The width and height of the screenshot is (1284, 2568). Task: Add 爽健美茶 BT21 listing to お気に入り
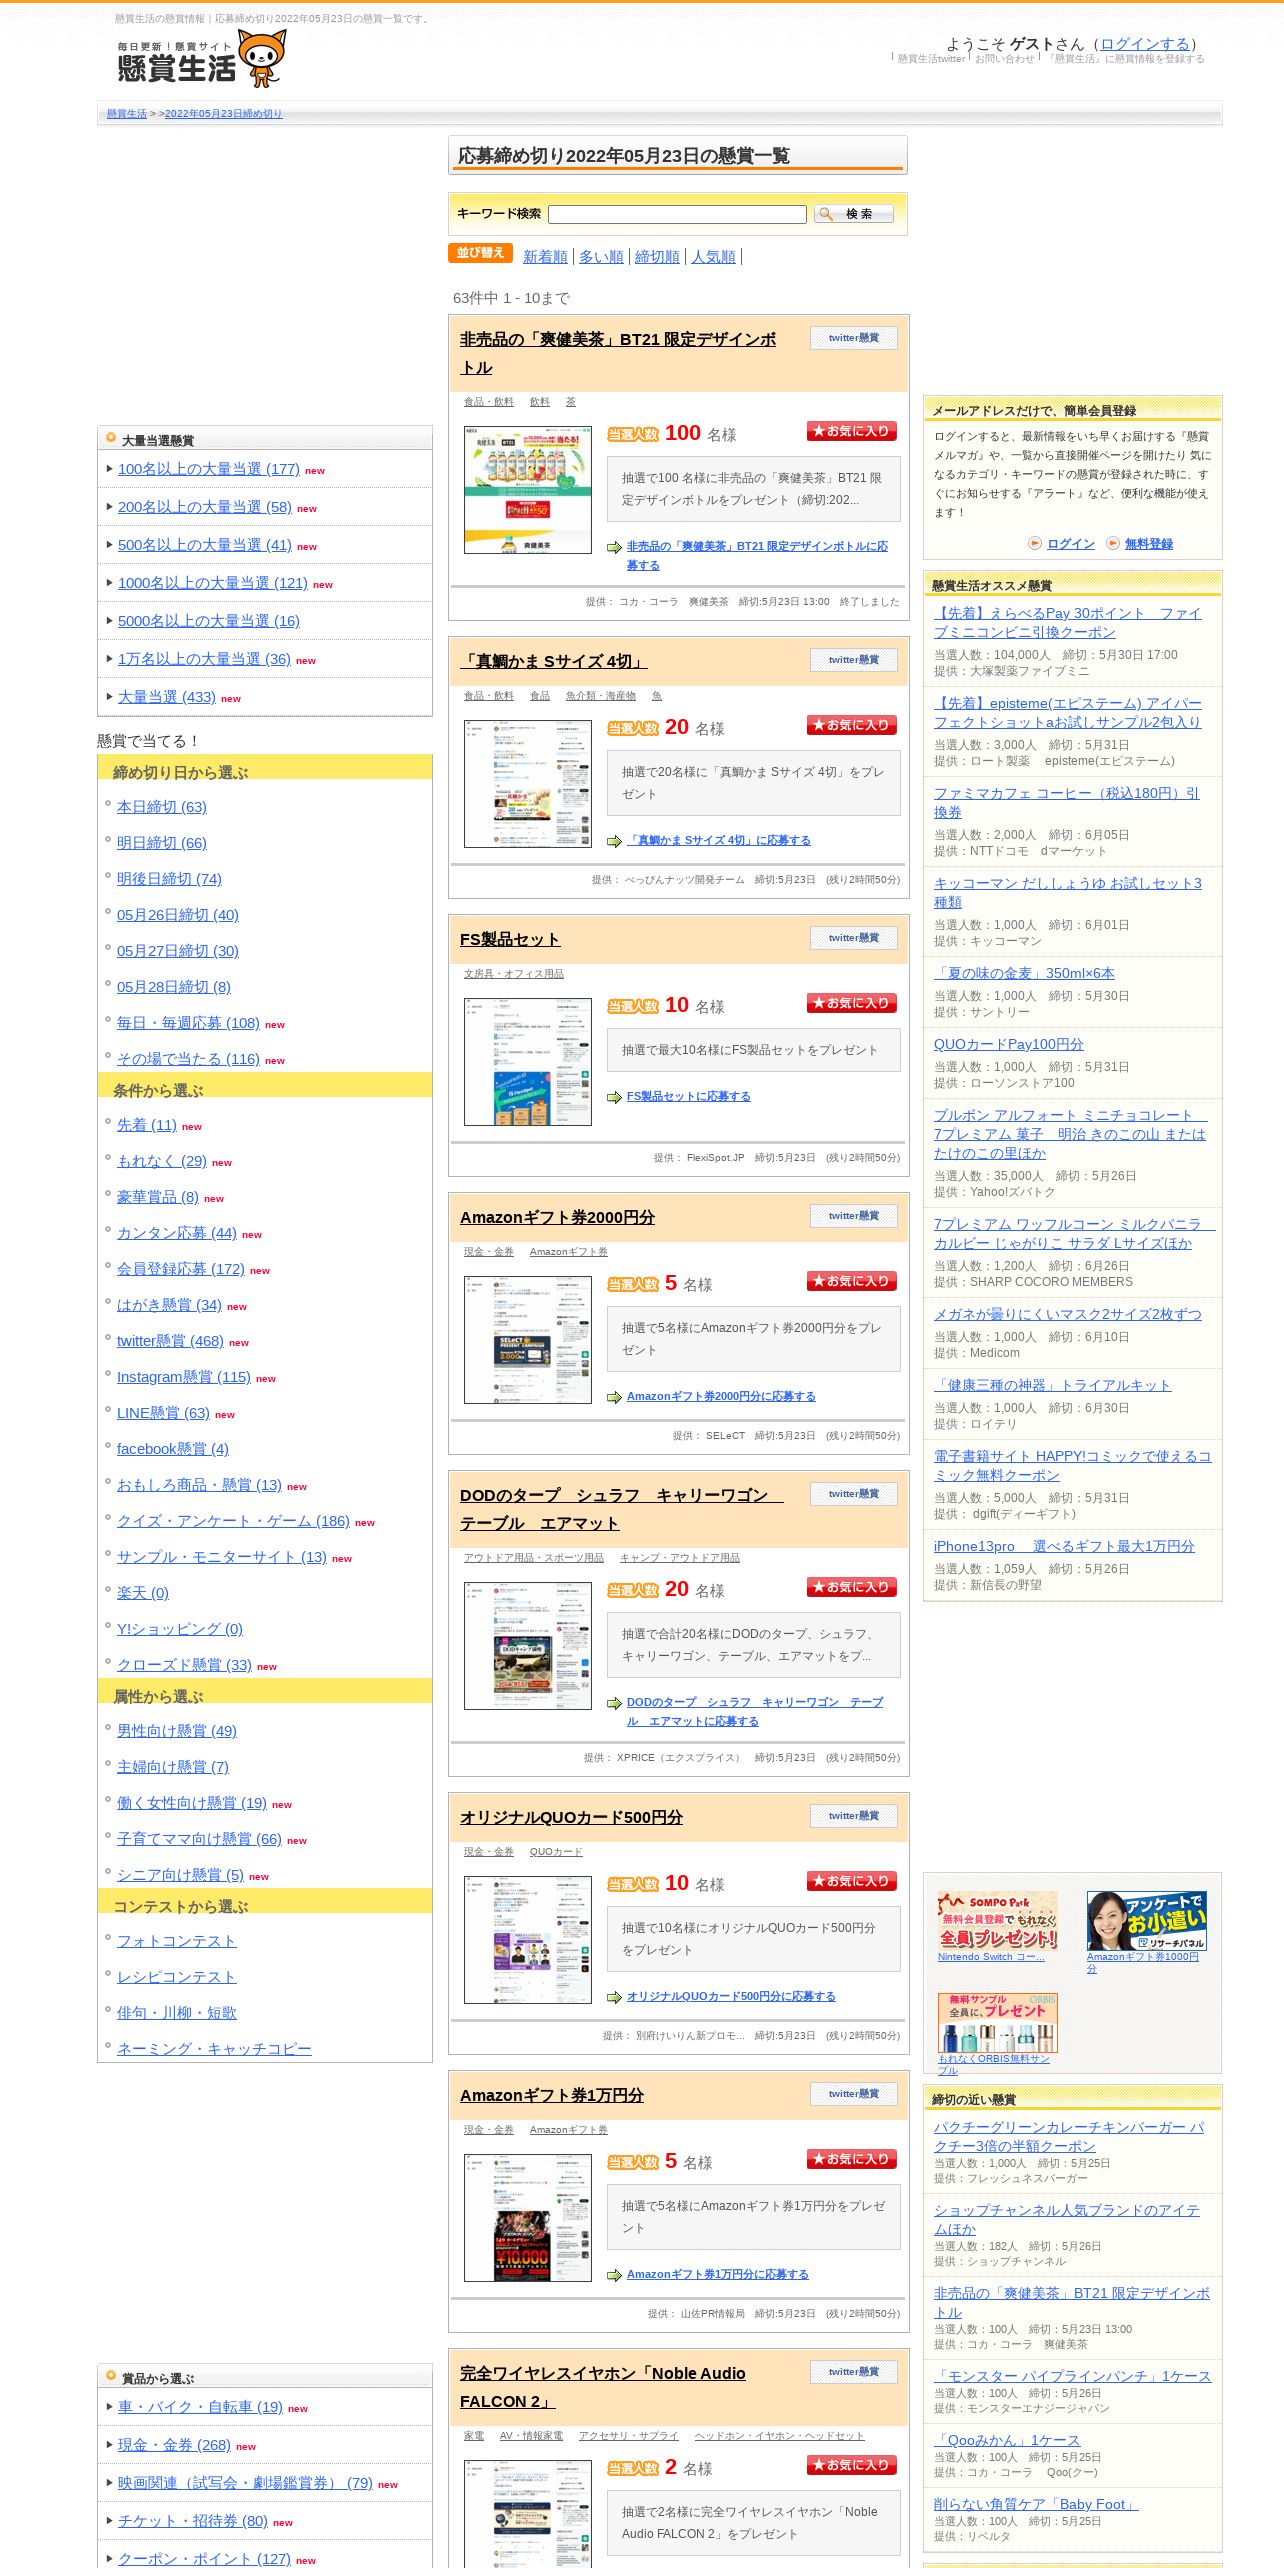[x=851, y=431]
